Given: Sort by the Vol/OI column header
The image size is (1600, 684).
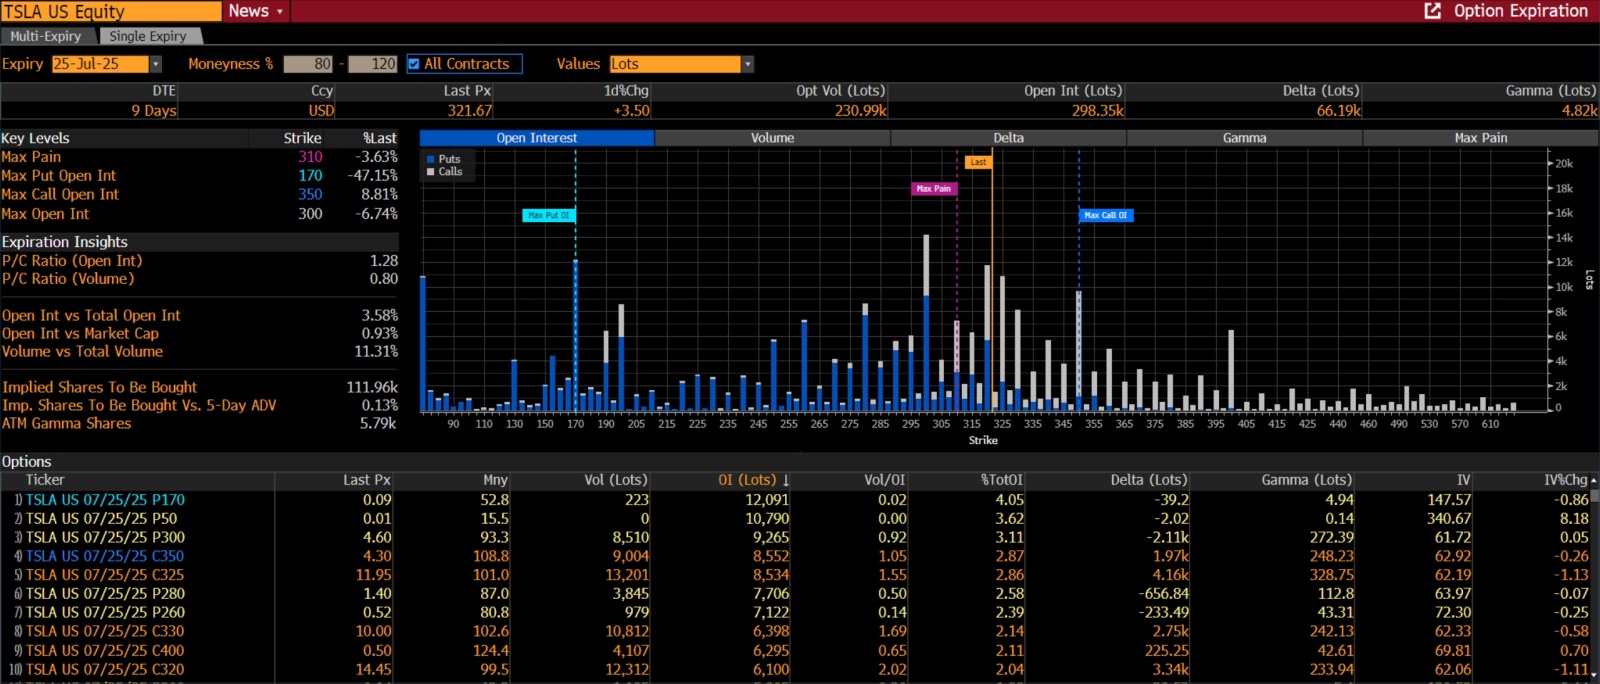Looking at the screenshot, I should click(884, 480).
